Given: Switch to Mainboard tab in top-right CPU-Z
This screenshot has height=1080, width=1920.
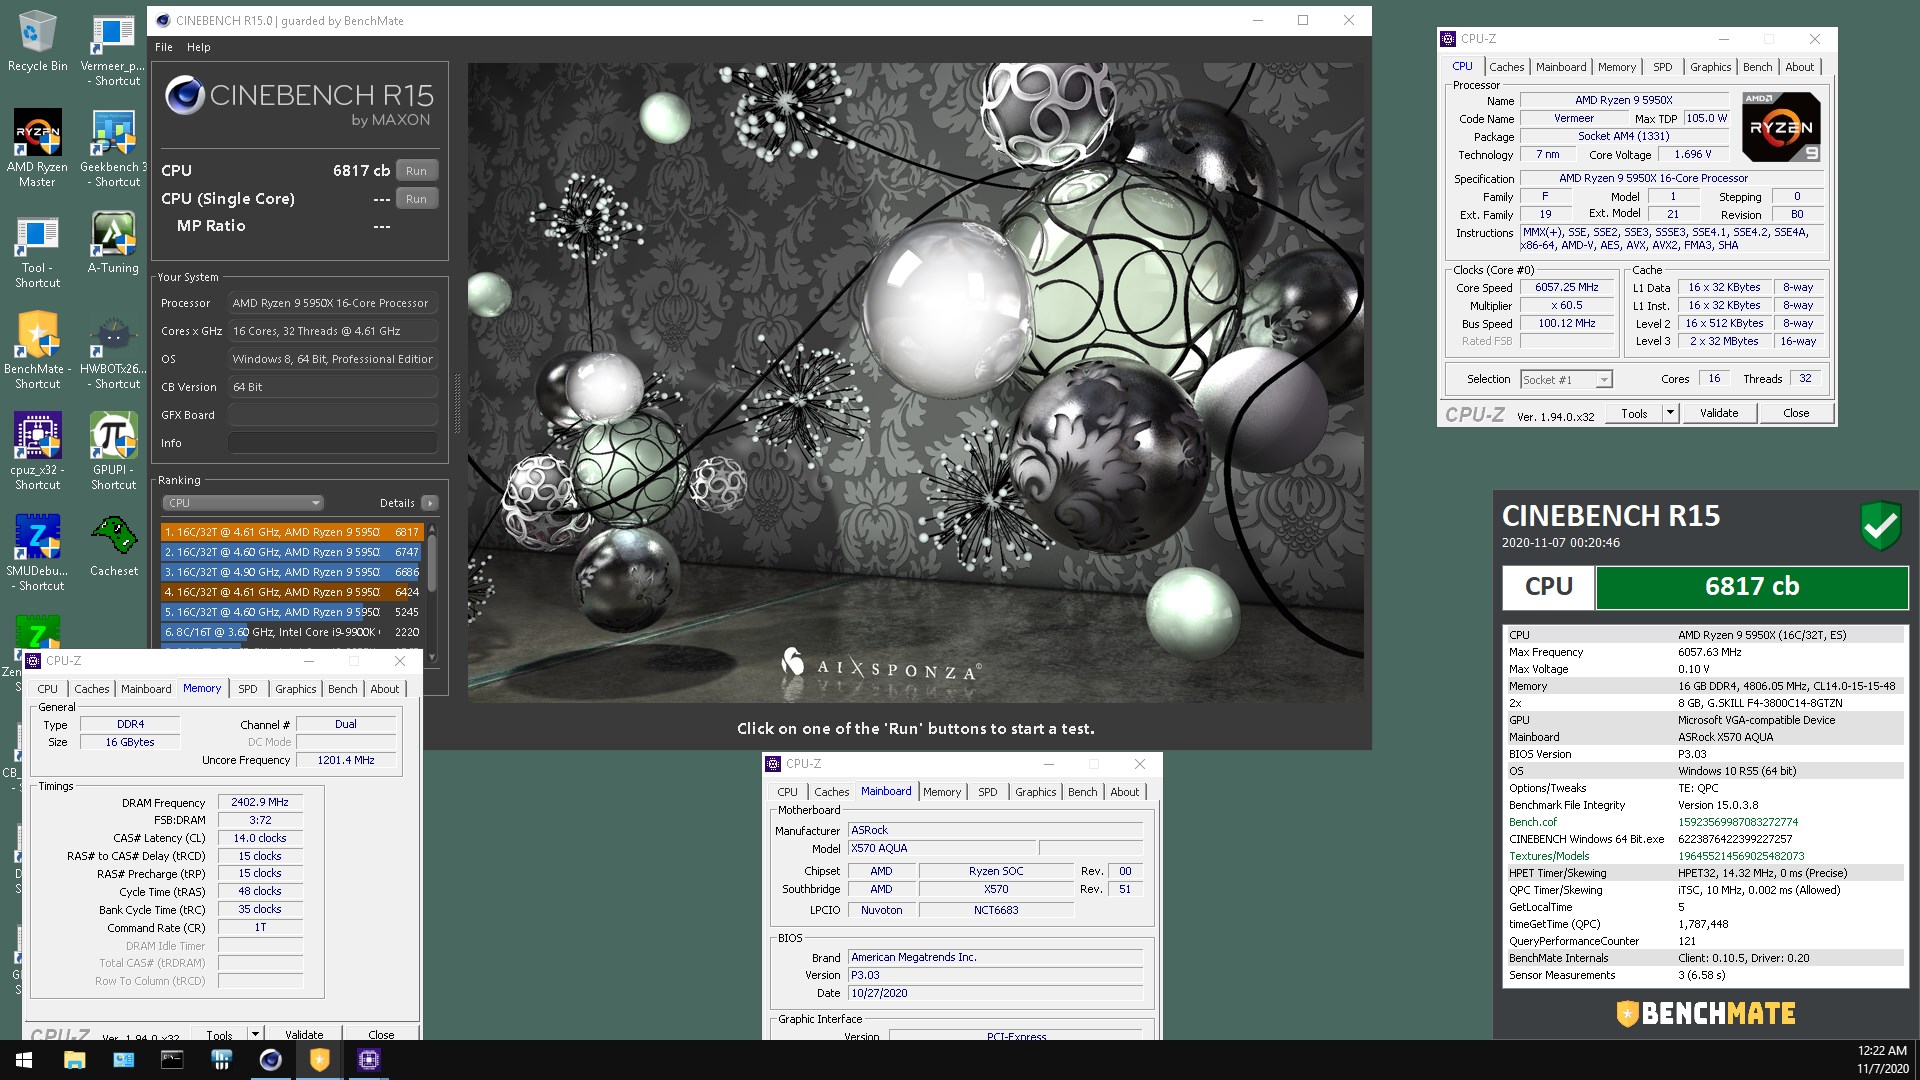Looking at the screenshot, I should tap(1561, 67).
